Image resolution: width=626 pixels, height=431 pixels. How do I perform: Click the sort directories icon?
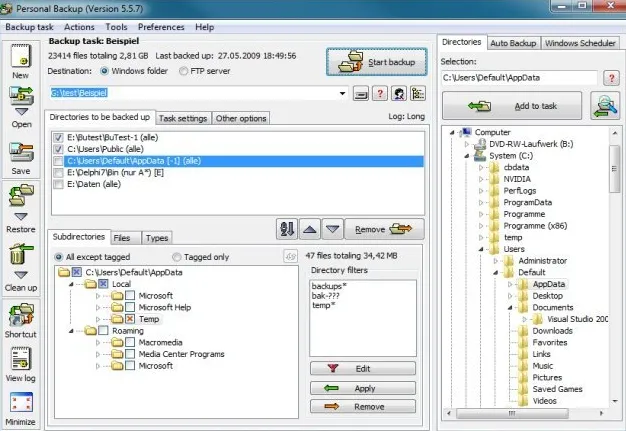tap(287, 229)
